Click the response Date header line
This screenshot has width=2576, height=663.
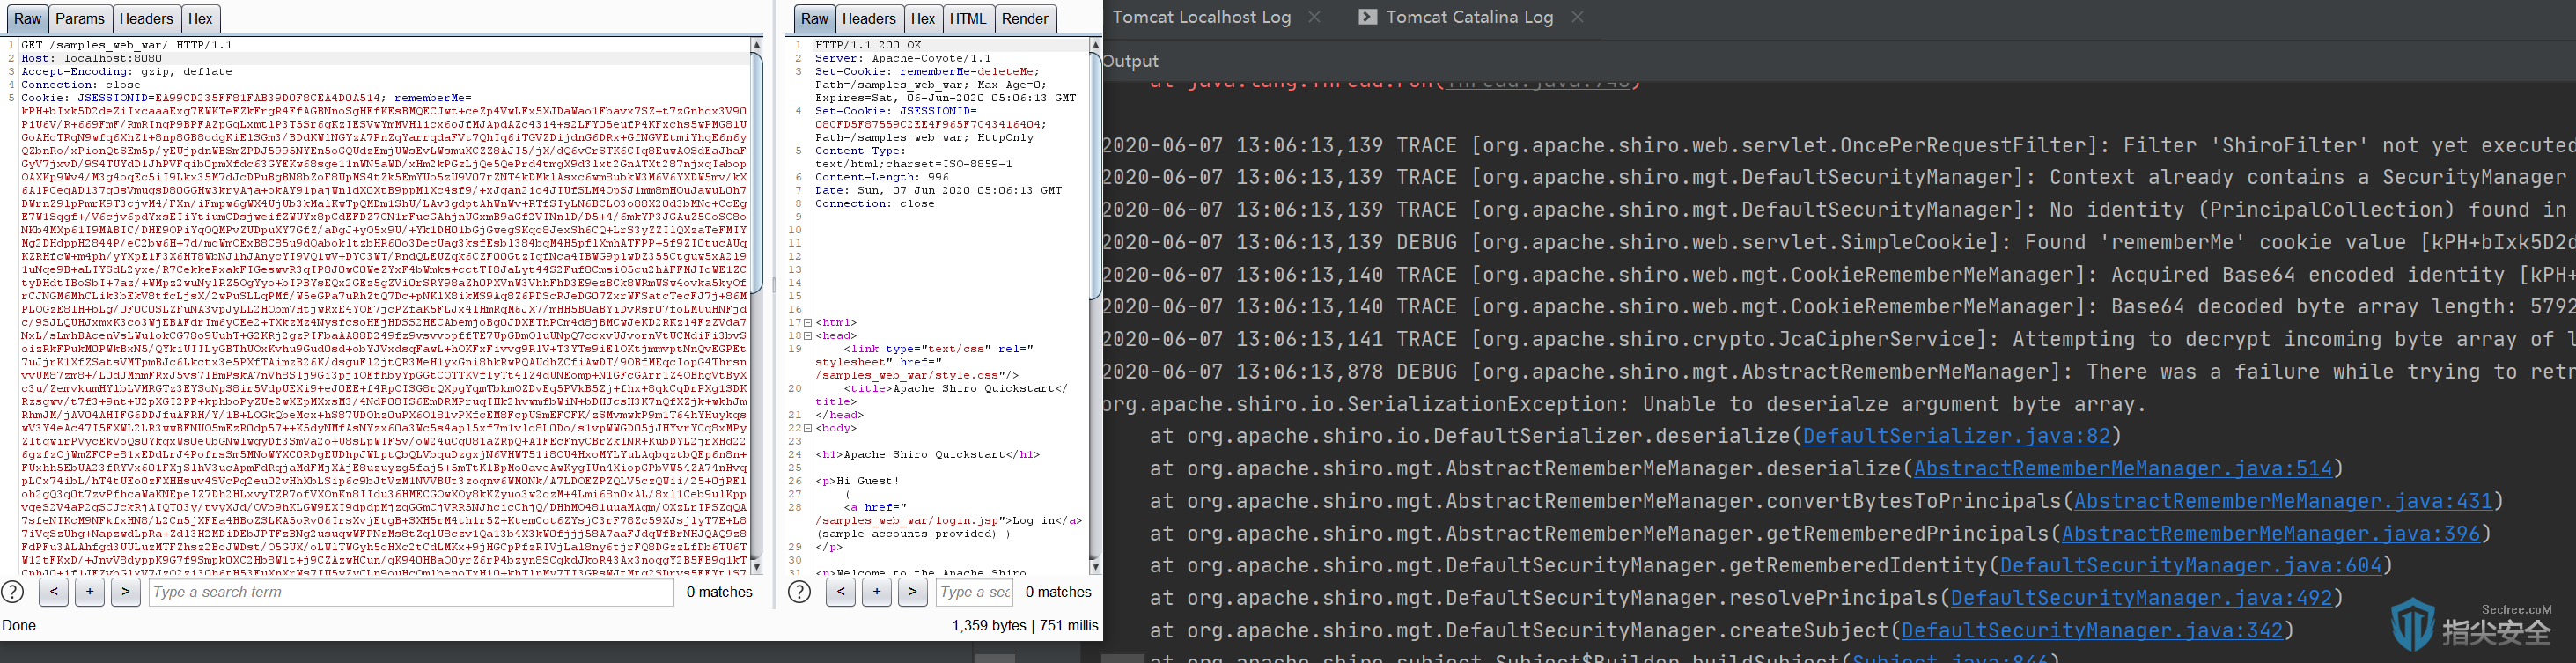(x=938, y=190)
